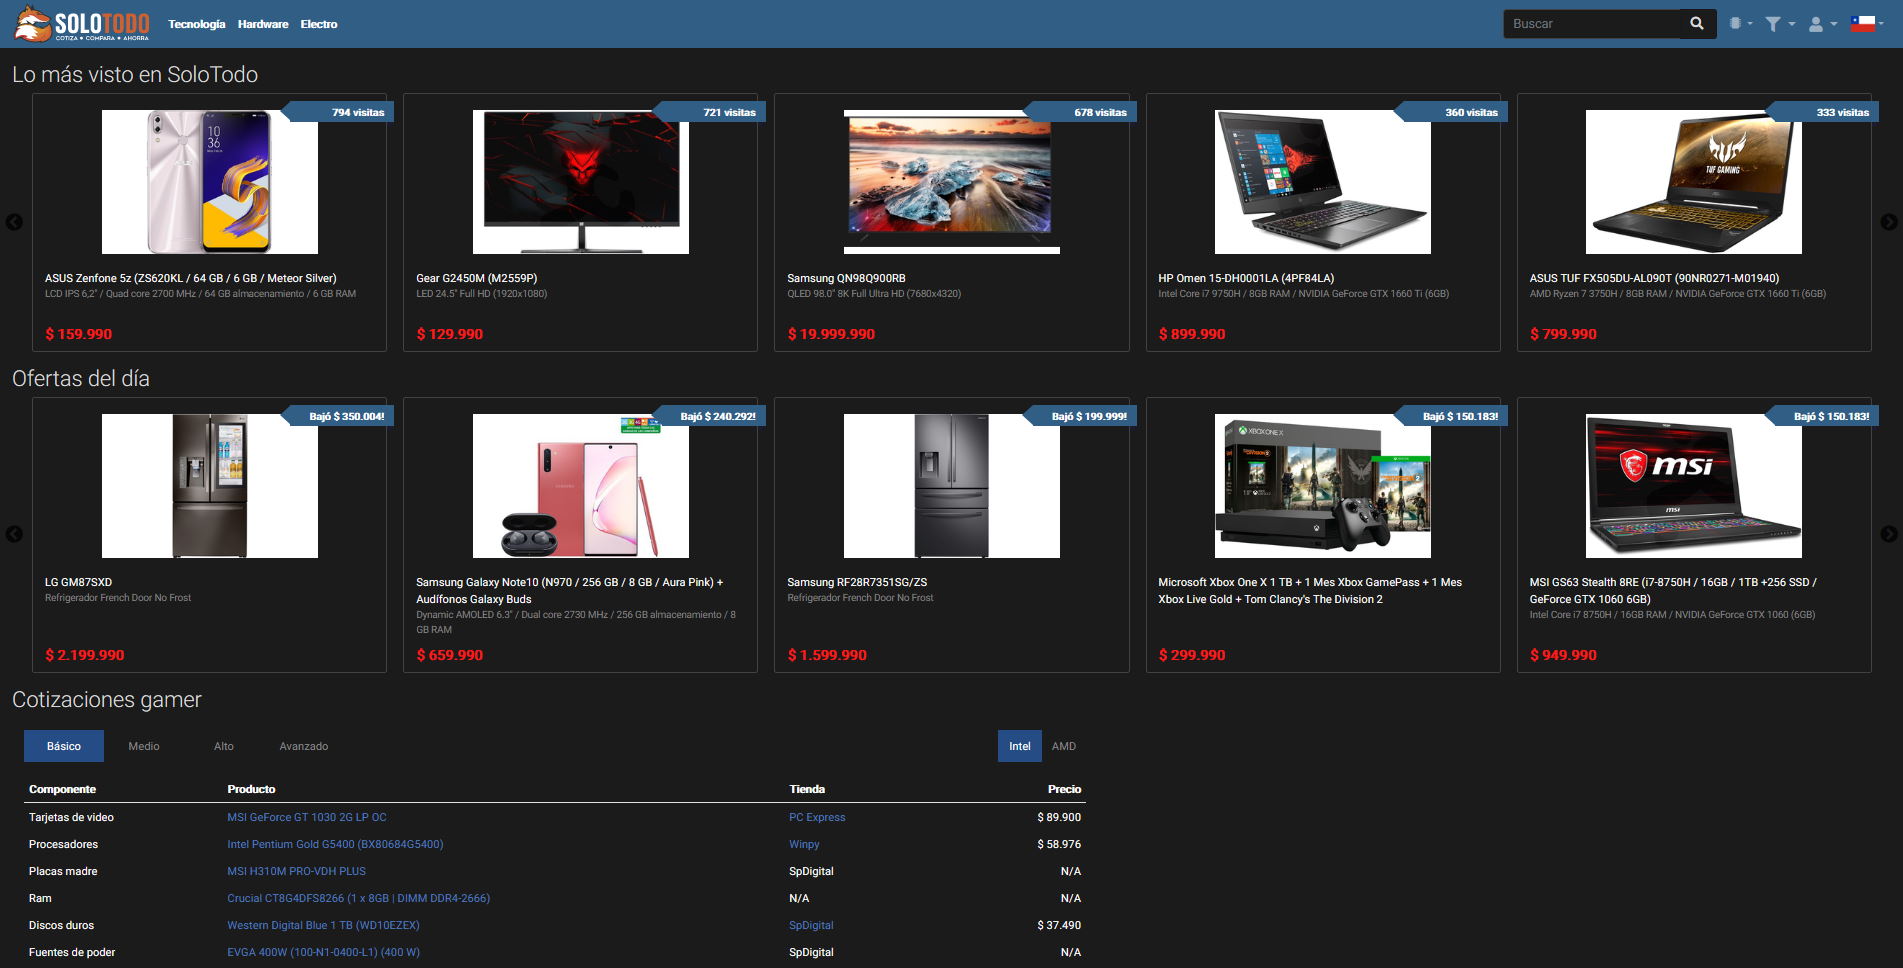Screen dimensions: 1903x968
Task: Open the Samsung RF28R7351SG/ZS refrigerator image
Action: (952, 486)
